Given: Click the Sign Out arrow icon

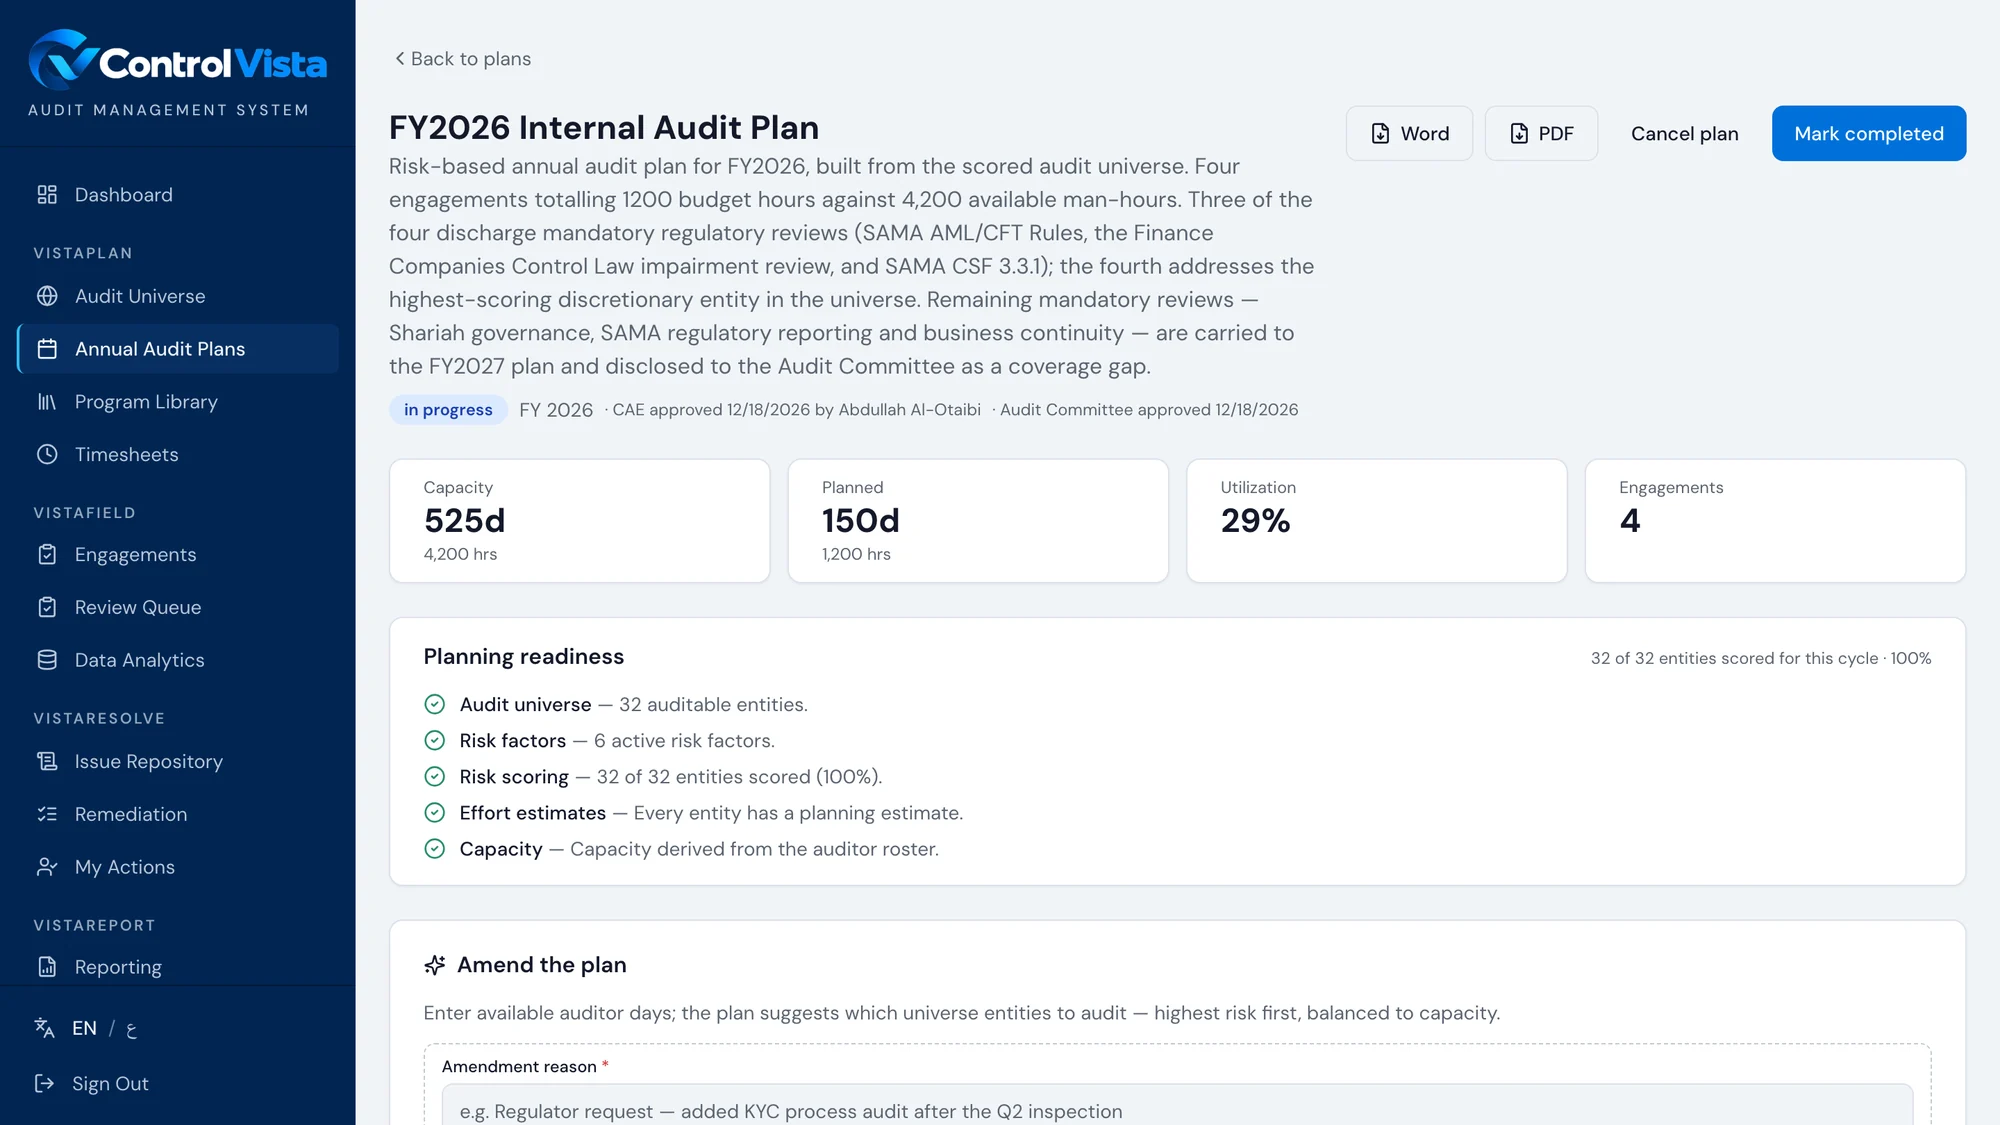Looking at the screenshot, I should (x=44, y=1083).
